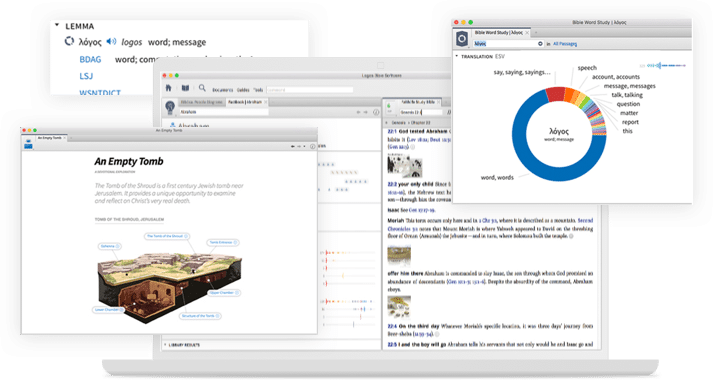Image resolution: width=713 pixels, height=380 pixels.
Task: Open Search magnifier in Logos toolbar
Action: pyautogui.click(x=202, y=88)
